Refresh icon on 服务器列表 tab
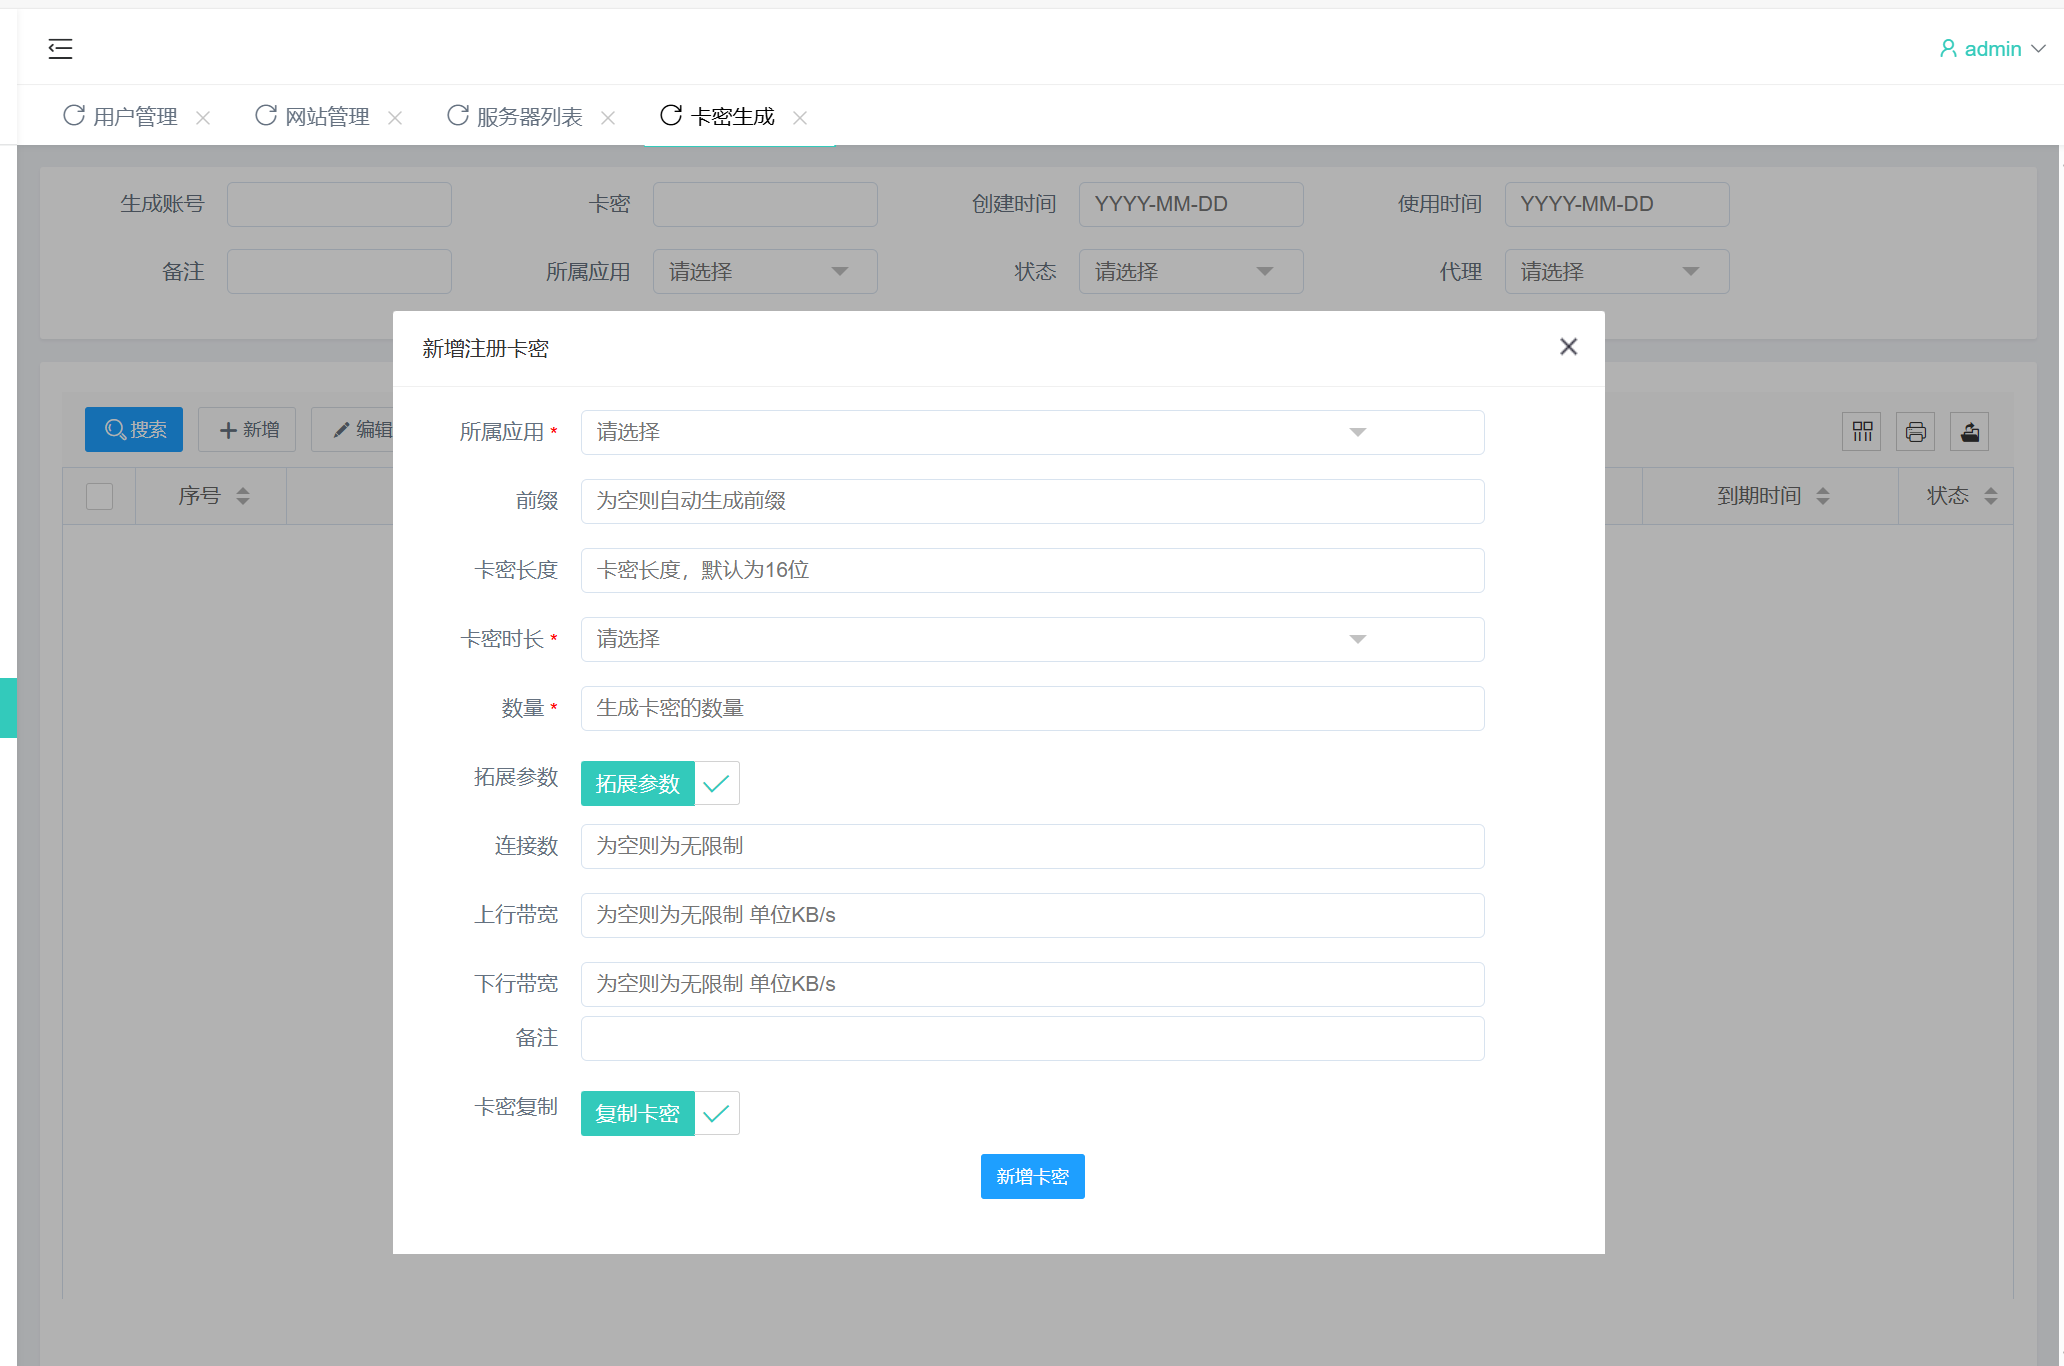The height and width of the screenshot is (1366, 2064). (458, 115)
